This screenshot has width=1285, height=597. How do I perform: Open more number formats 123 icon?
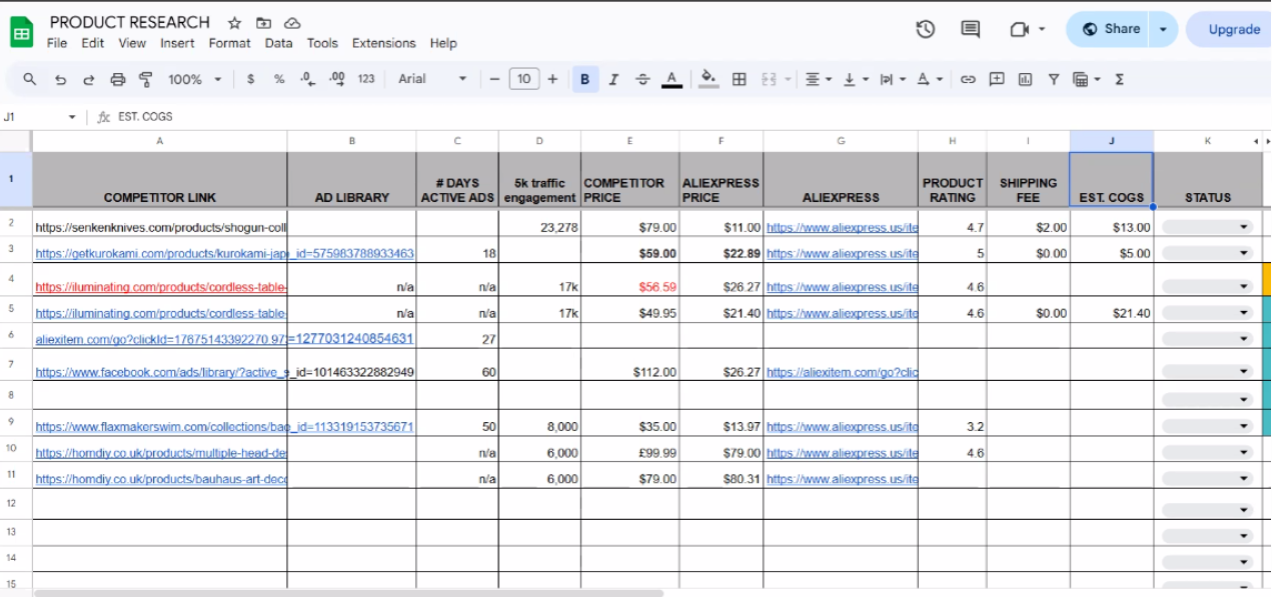pos(366,79)
